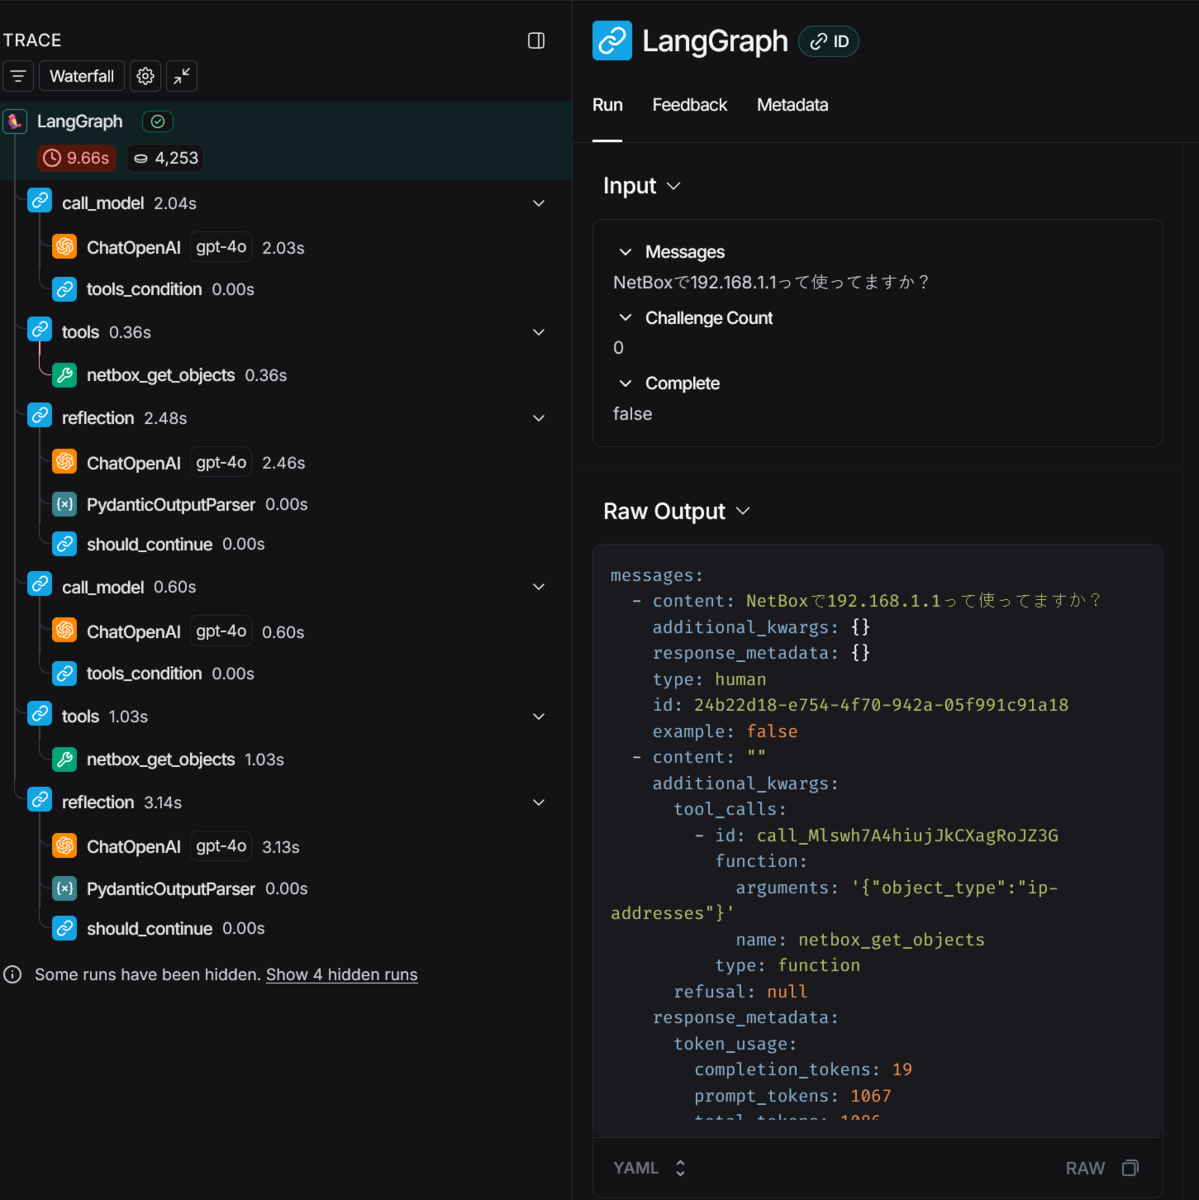Click the tool call id call_Mlswh7A4hiujJkCXagRoJZ3G
The image size is (1199, 1200).
coord(907,835)
